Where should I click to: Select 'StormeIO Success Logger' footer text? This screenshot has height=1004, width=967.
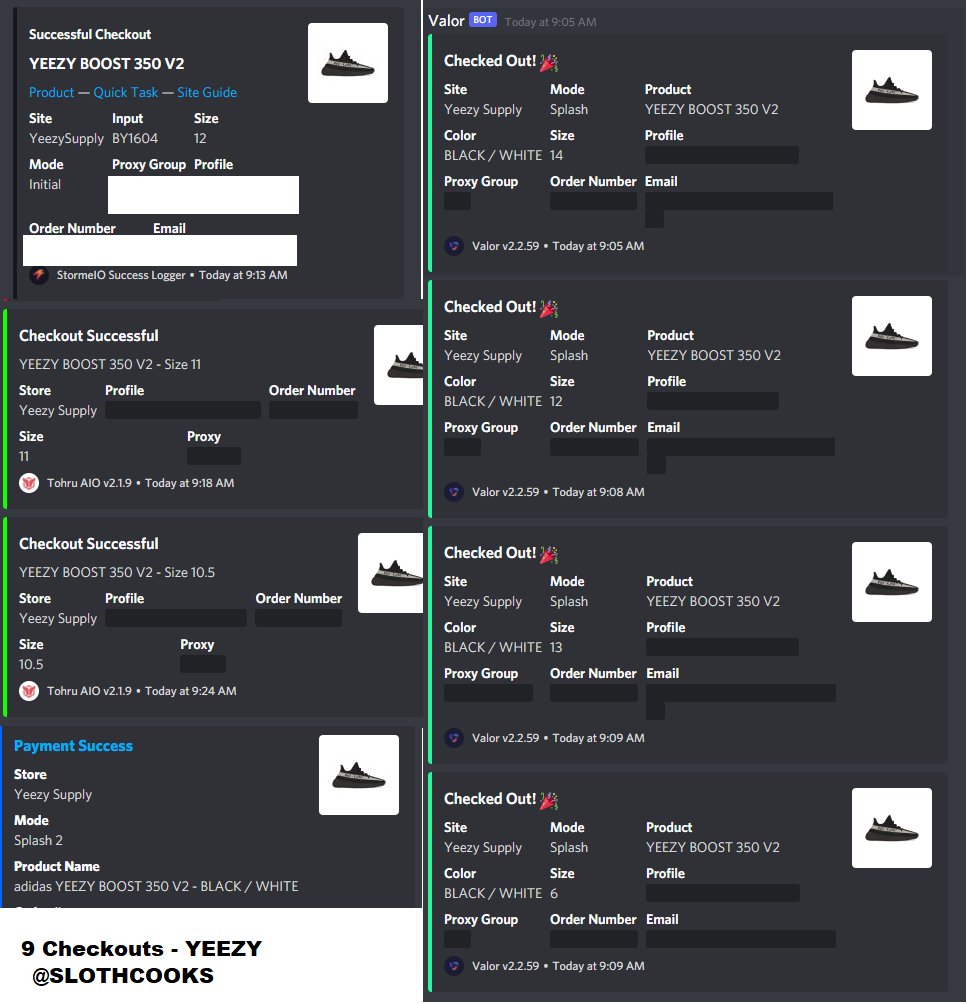121,275
